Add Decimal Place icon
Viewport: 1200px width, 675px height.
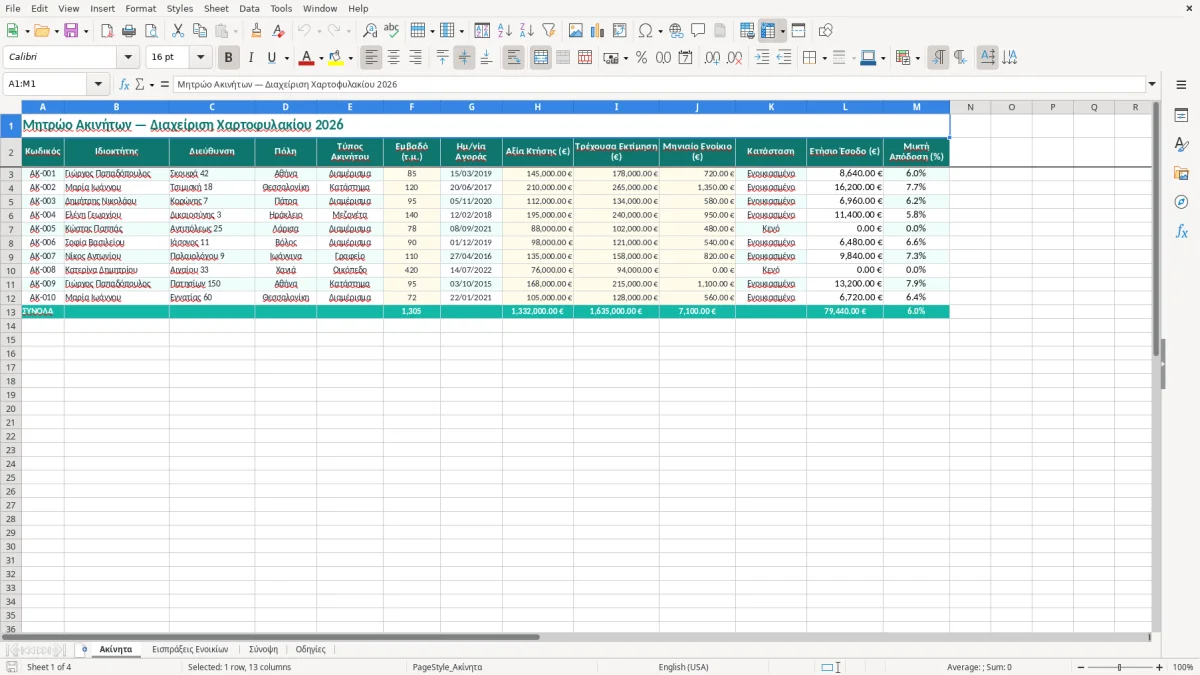coord(713,58)
